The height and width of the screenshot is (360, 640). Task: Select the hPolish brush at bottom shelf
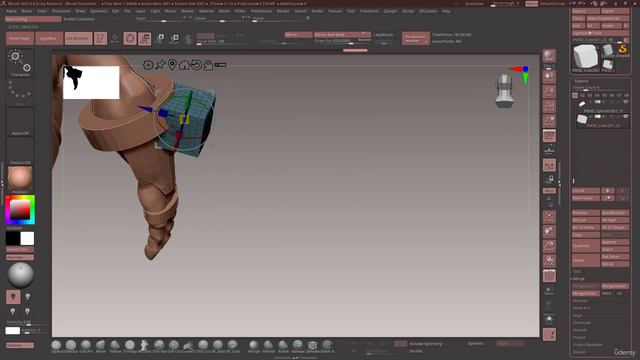click(x=268, y=346)
